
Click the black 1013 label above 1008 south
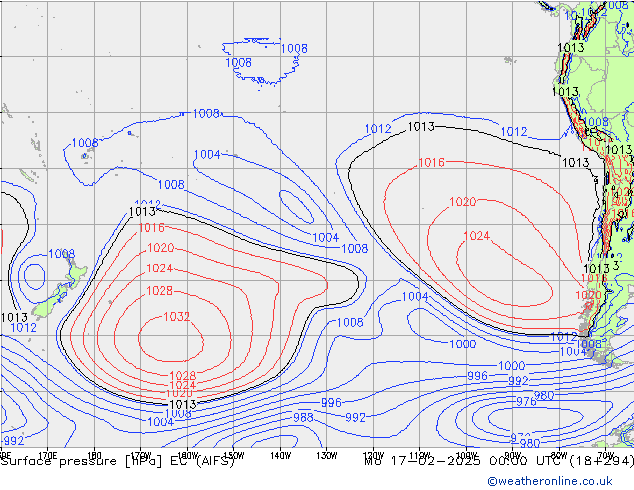183,404
